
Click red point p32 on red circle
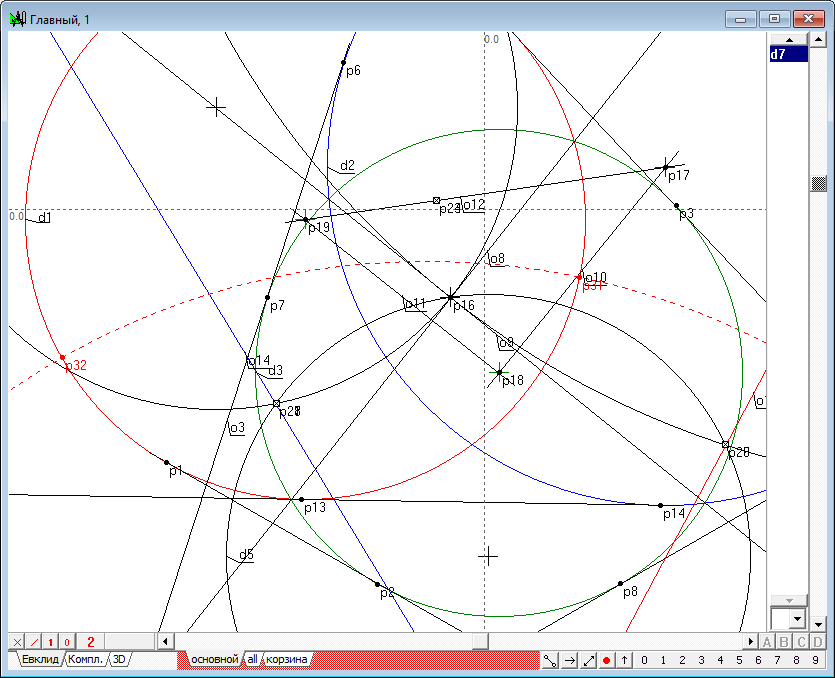pyautogui.click(x=62, y=357)
